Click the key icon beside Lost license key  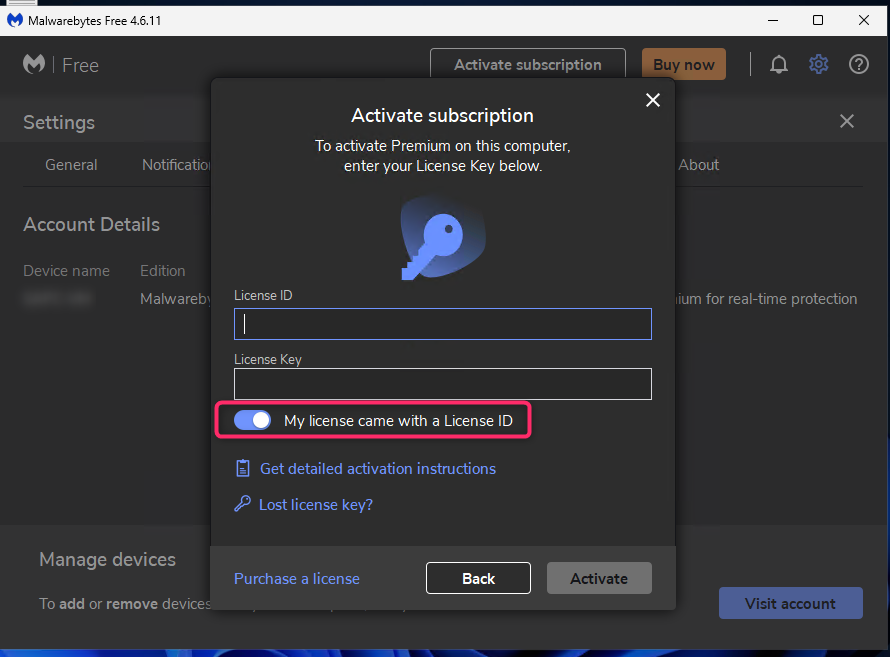click(x=242, y=504)
